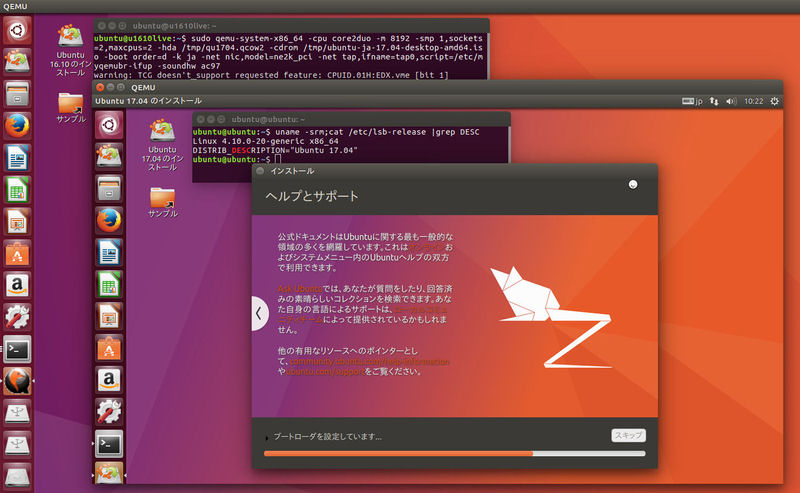This screenshot has height=493, width=800.
Task: Follow the オンライン link in the help text
Action: (x=426, y=247)
